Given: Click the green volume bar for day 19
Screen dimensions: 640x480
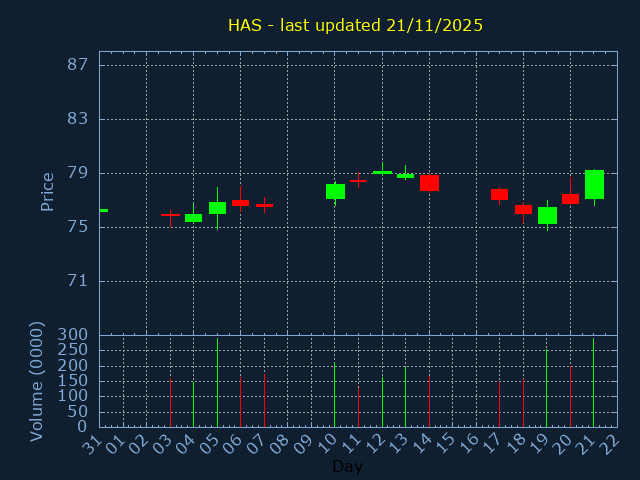Looking at the screenshot, I should tap(547, 388).
